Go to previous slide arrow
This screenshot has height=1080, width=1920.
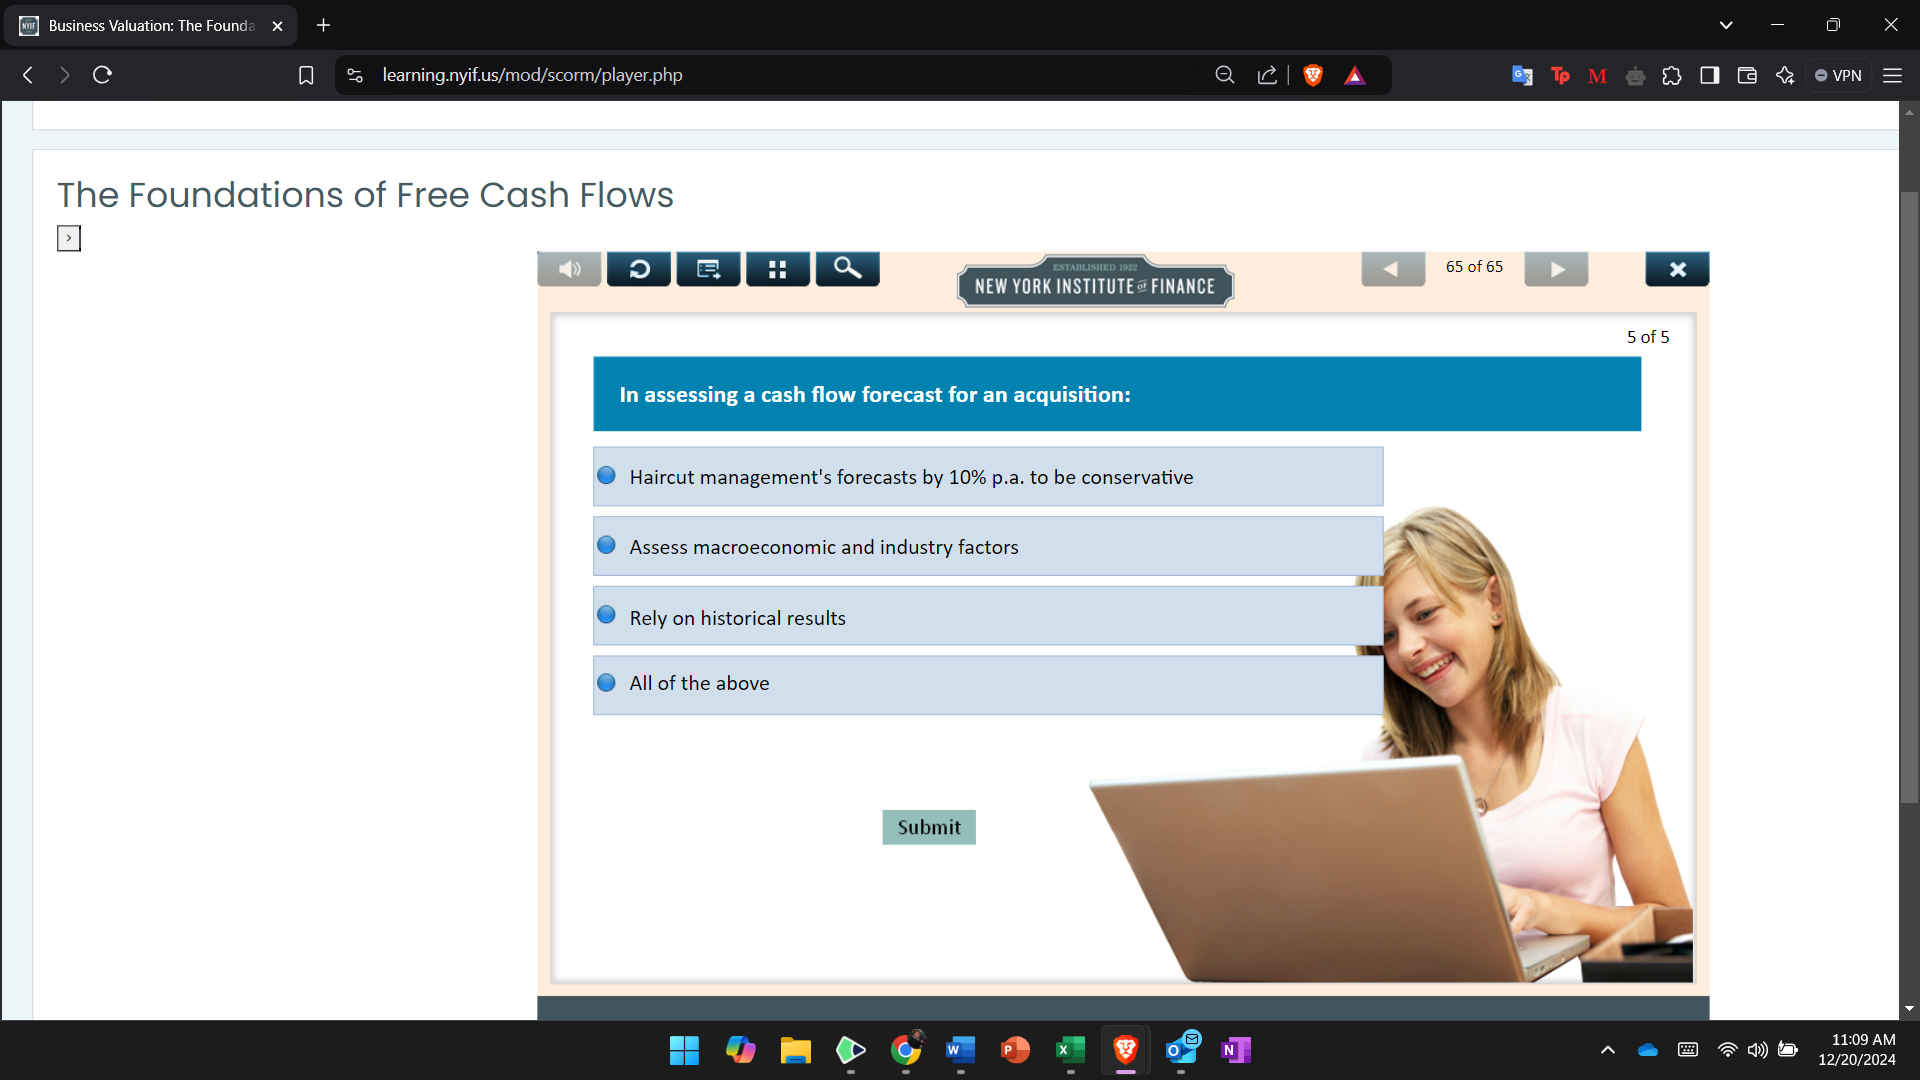[1392, 269]
